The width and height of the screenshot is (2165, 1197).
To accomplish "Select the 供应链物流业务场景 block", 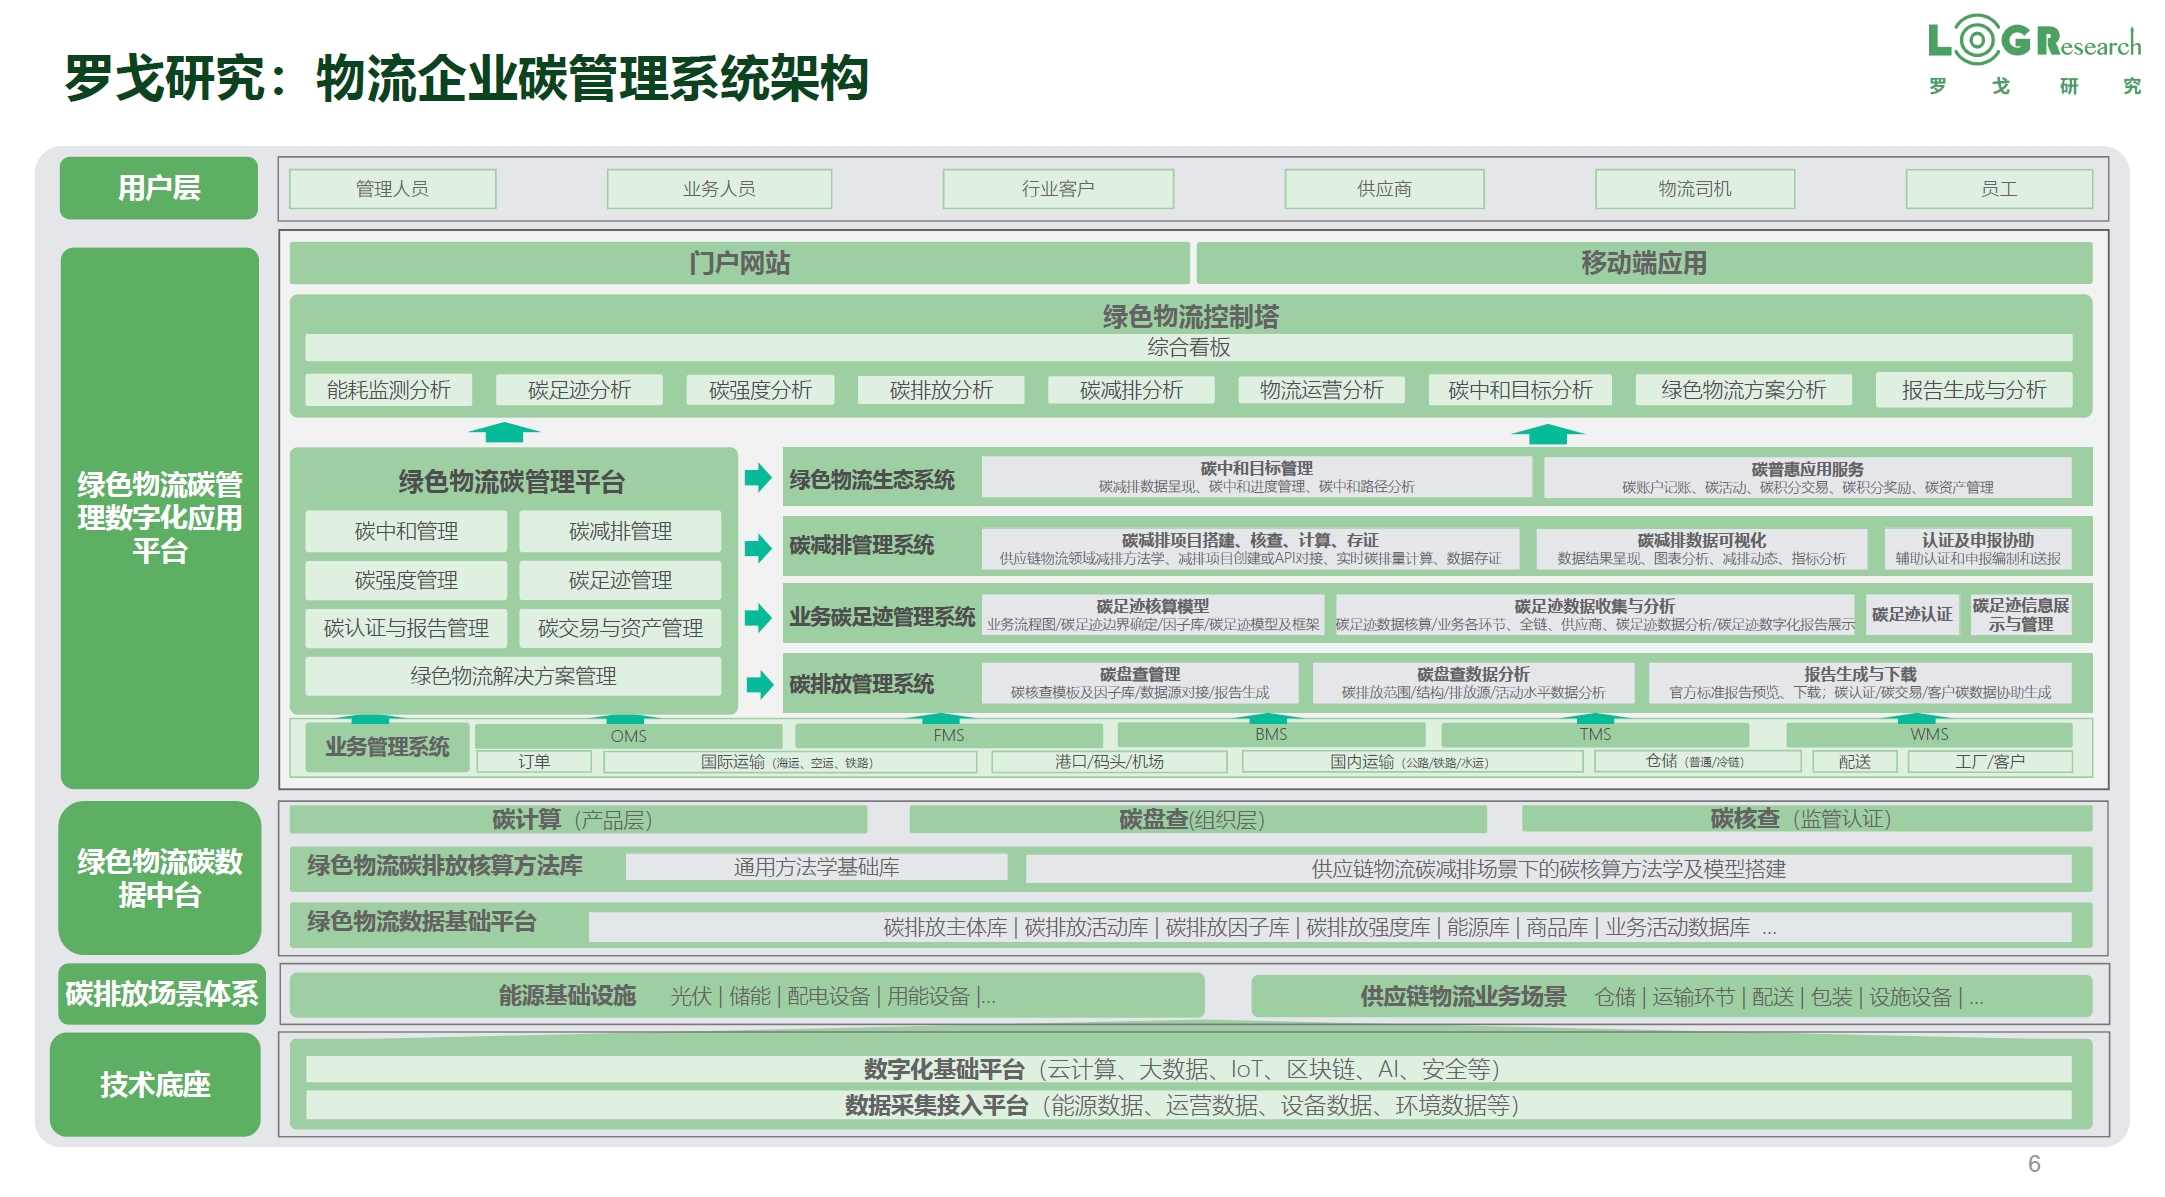I will coord(1671,996).
